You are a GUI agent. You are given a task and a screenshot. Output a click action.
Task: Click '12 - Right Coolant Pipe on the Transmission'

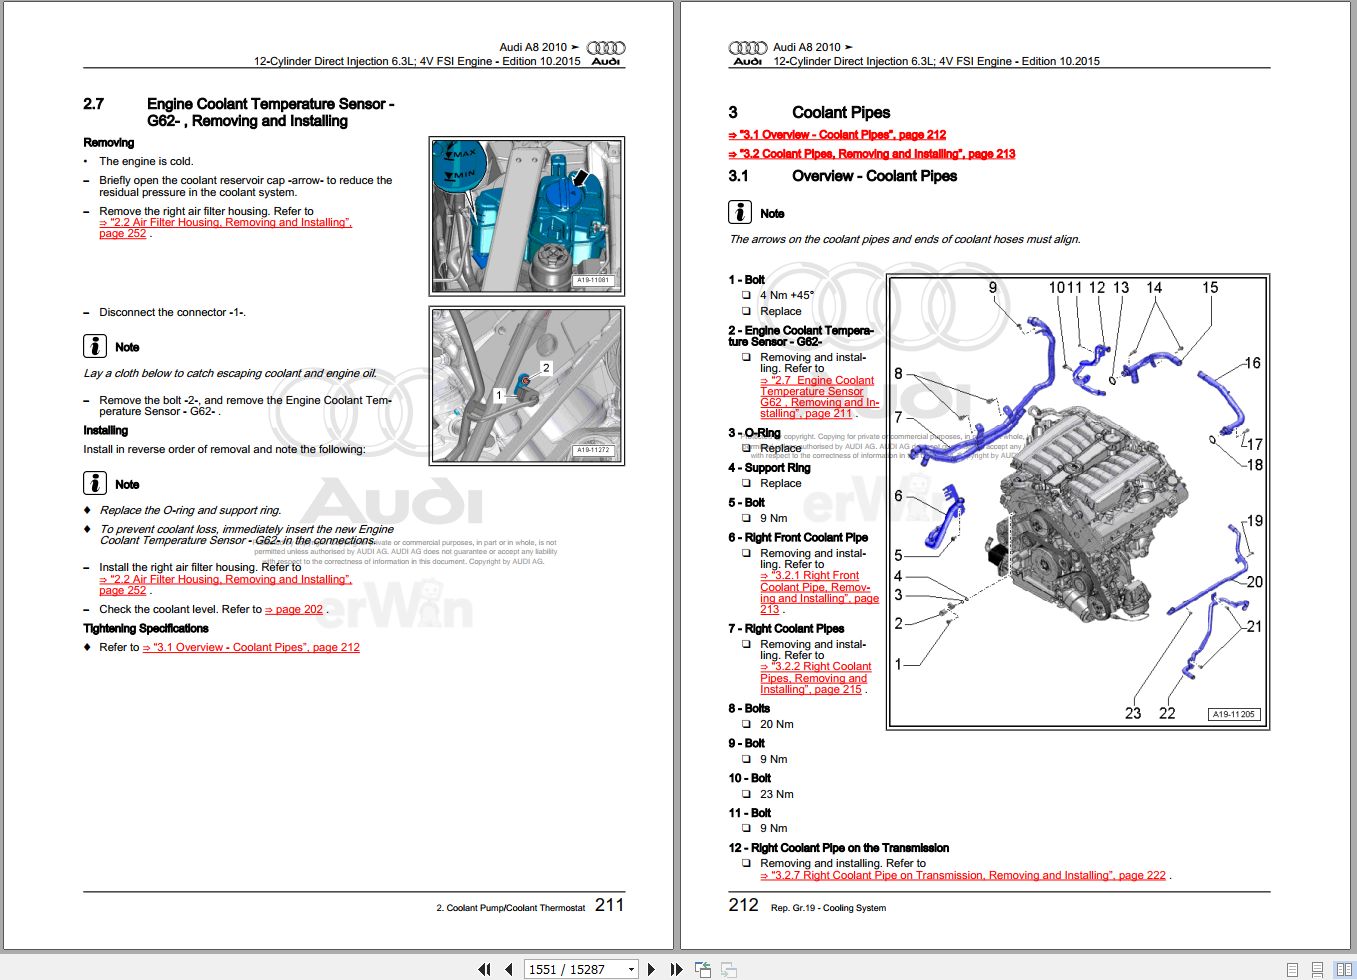[x=838, y=847]
